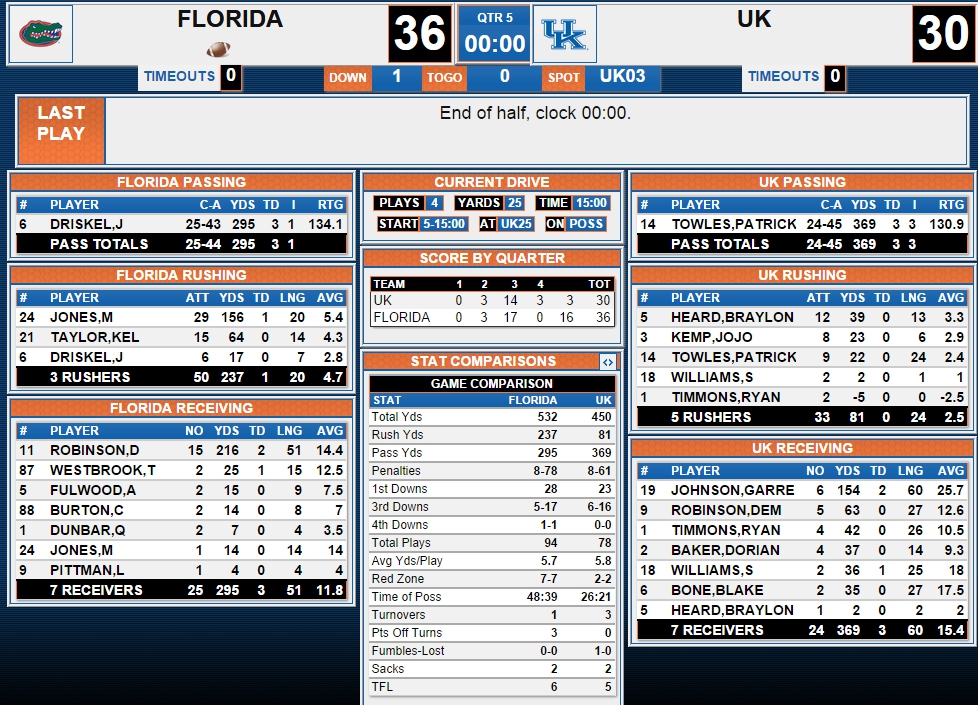Toggle the Stat Comparisons switch arrows
The height and width of the screenshot is (705, 978).
(607, 361)
